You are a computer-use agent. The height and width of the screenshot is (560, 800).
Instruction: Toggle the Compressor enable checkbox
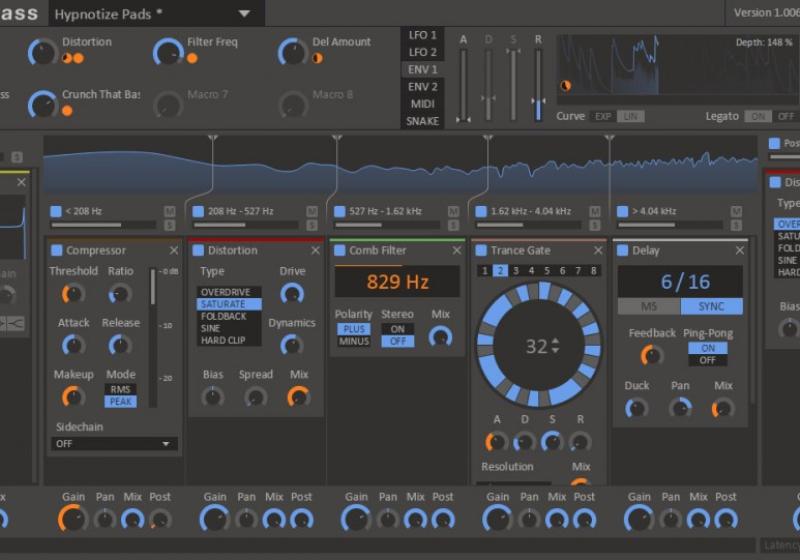pos(57,250)
